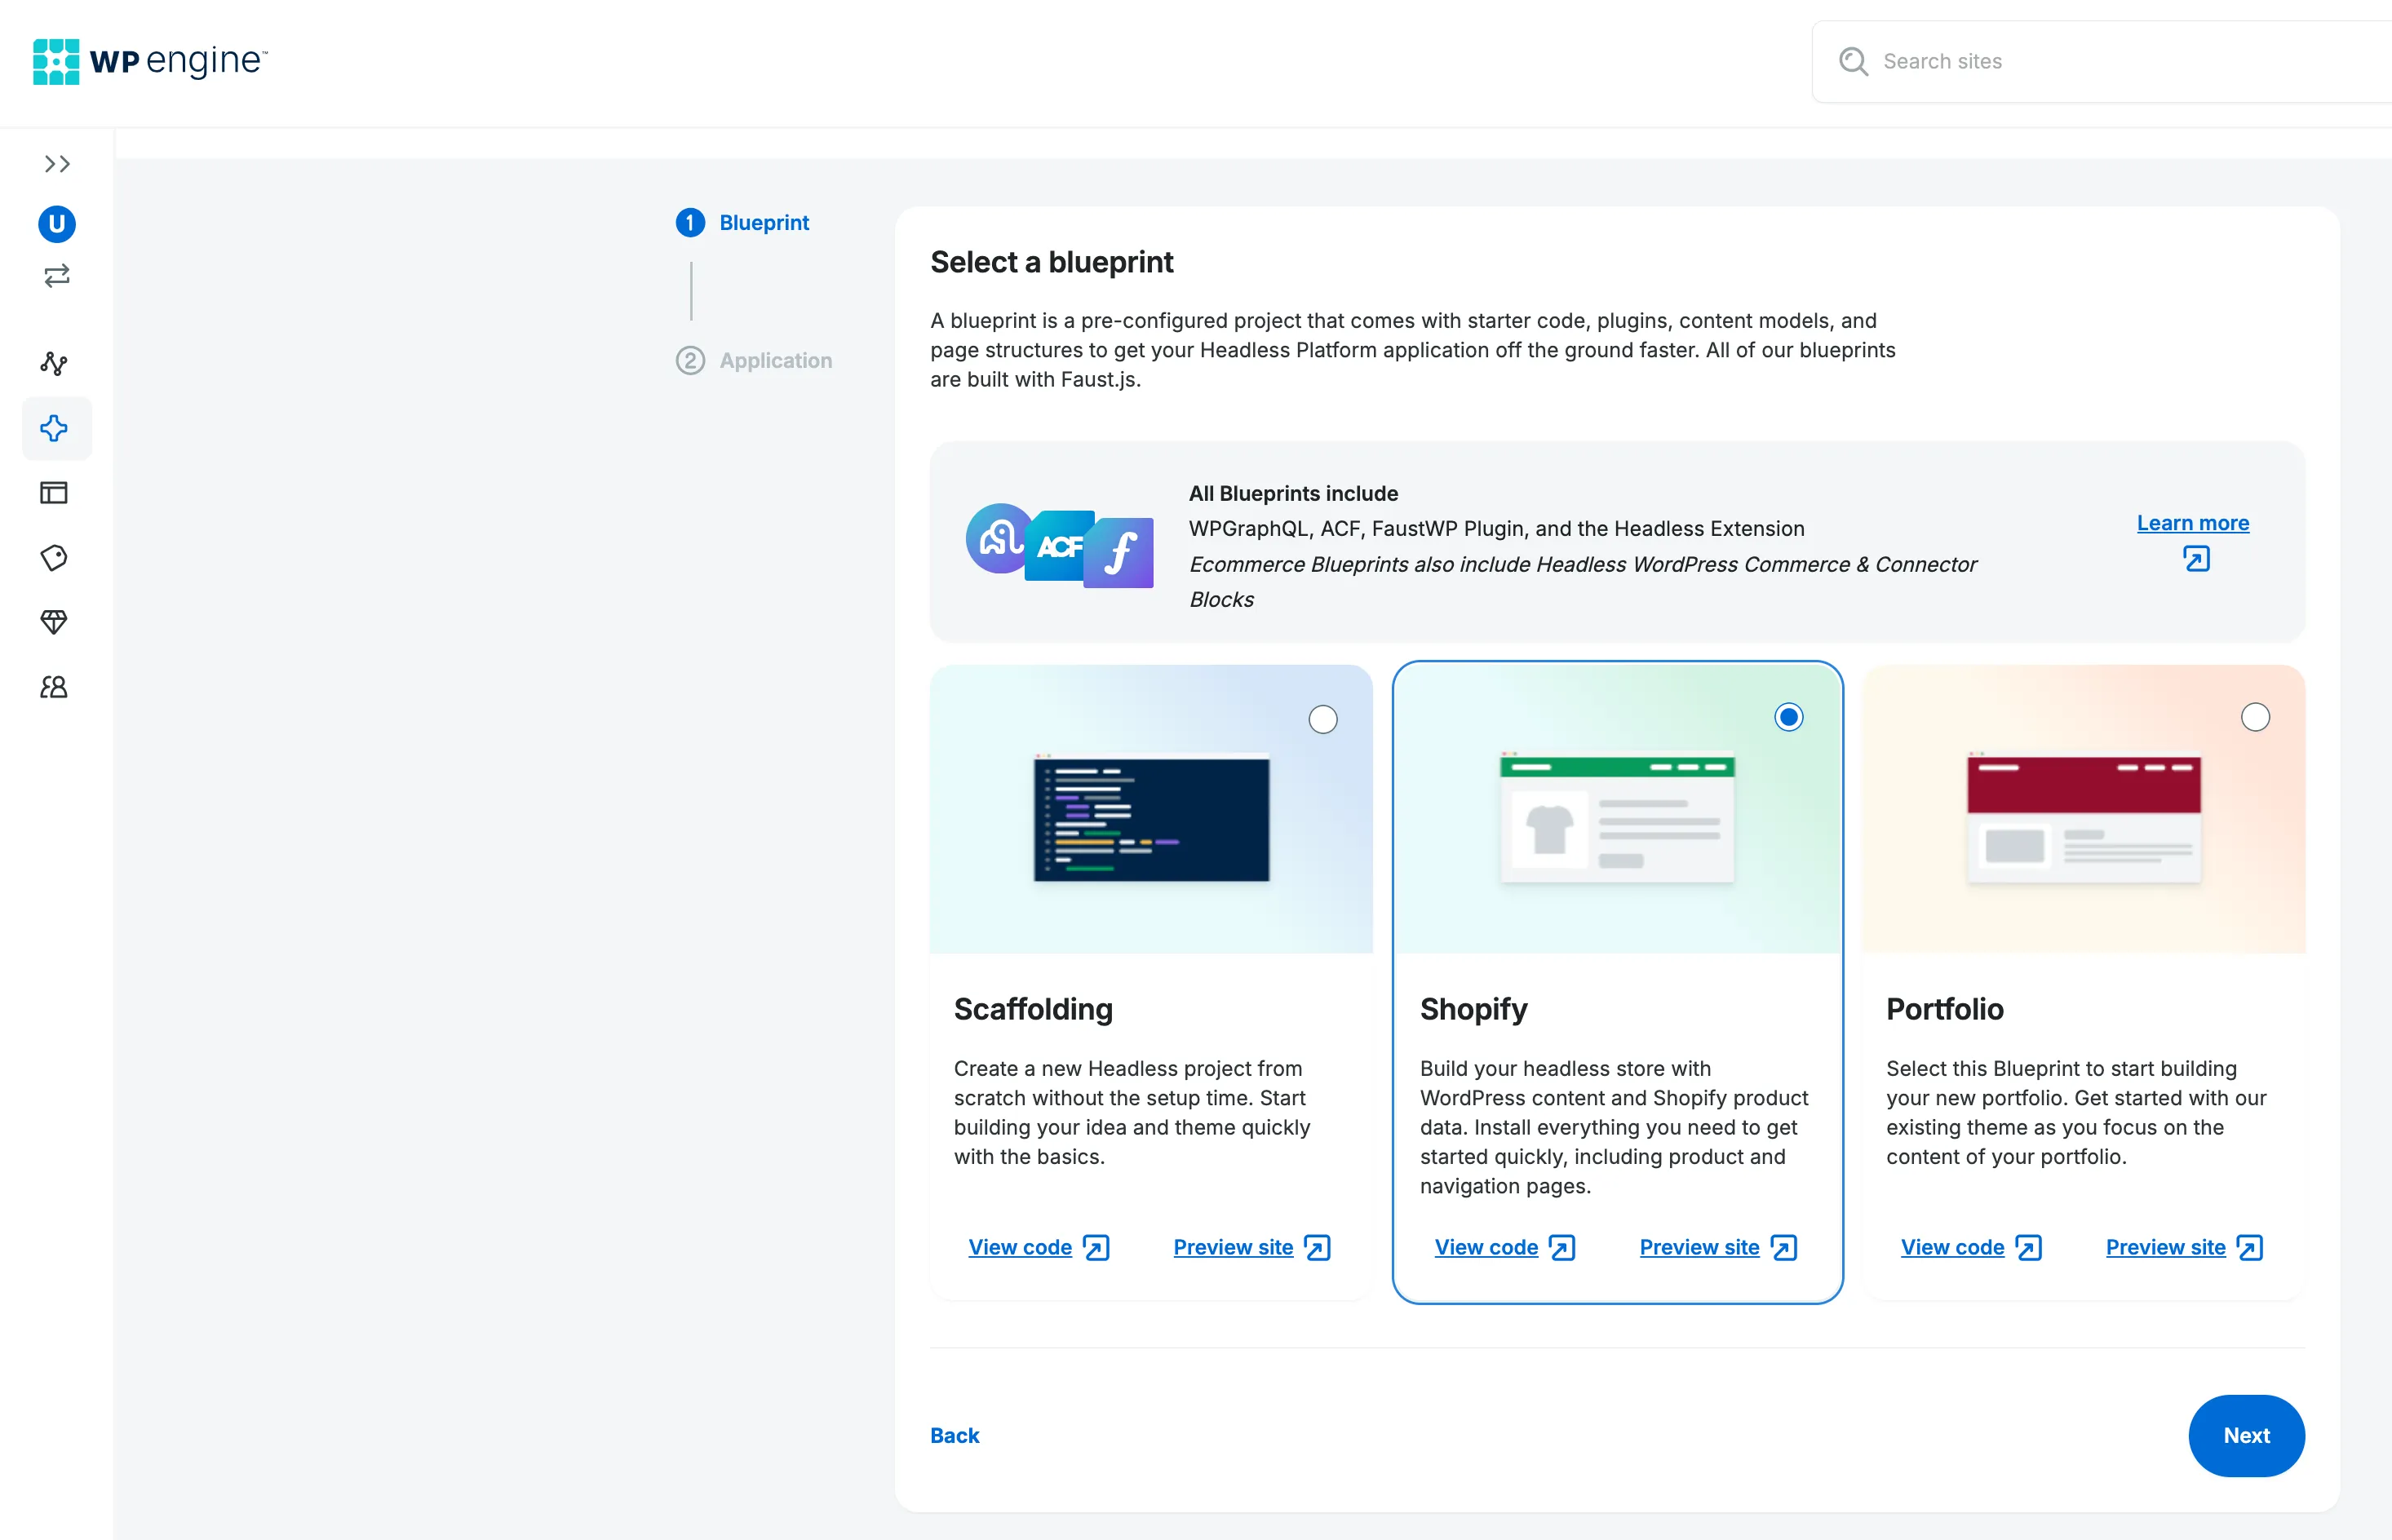The height and width of the screenshot is (1540, 2392).
Task: View code for the Shopify blueprint
Action: [1487, 1247]
